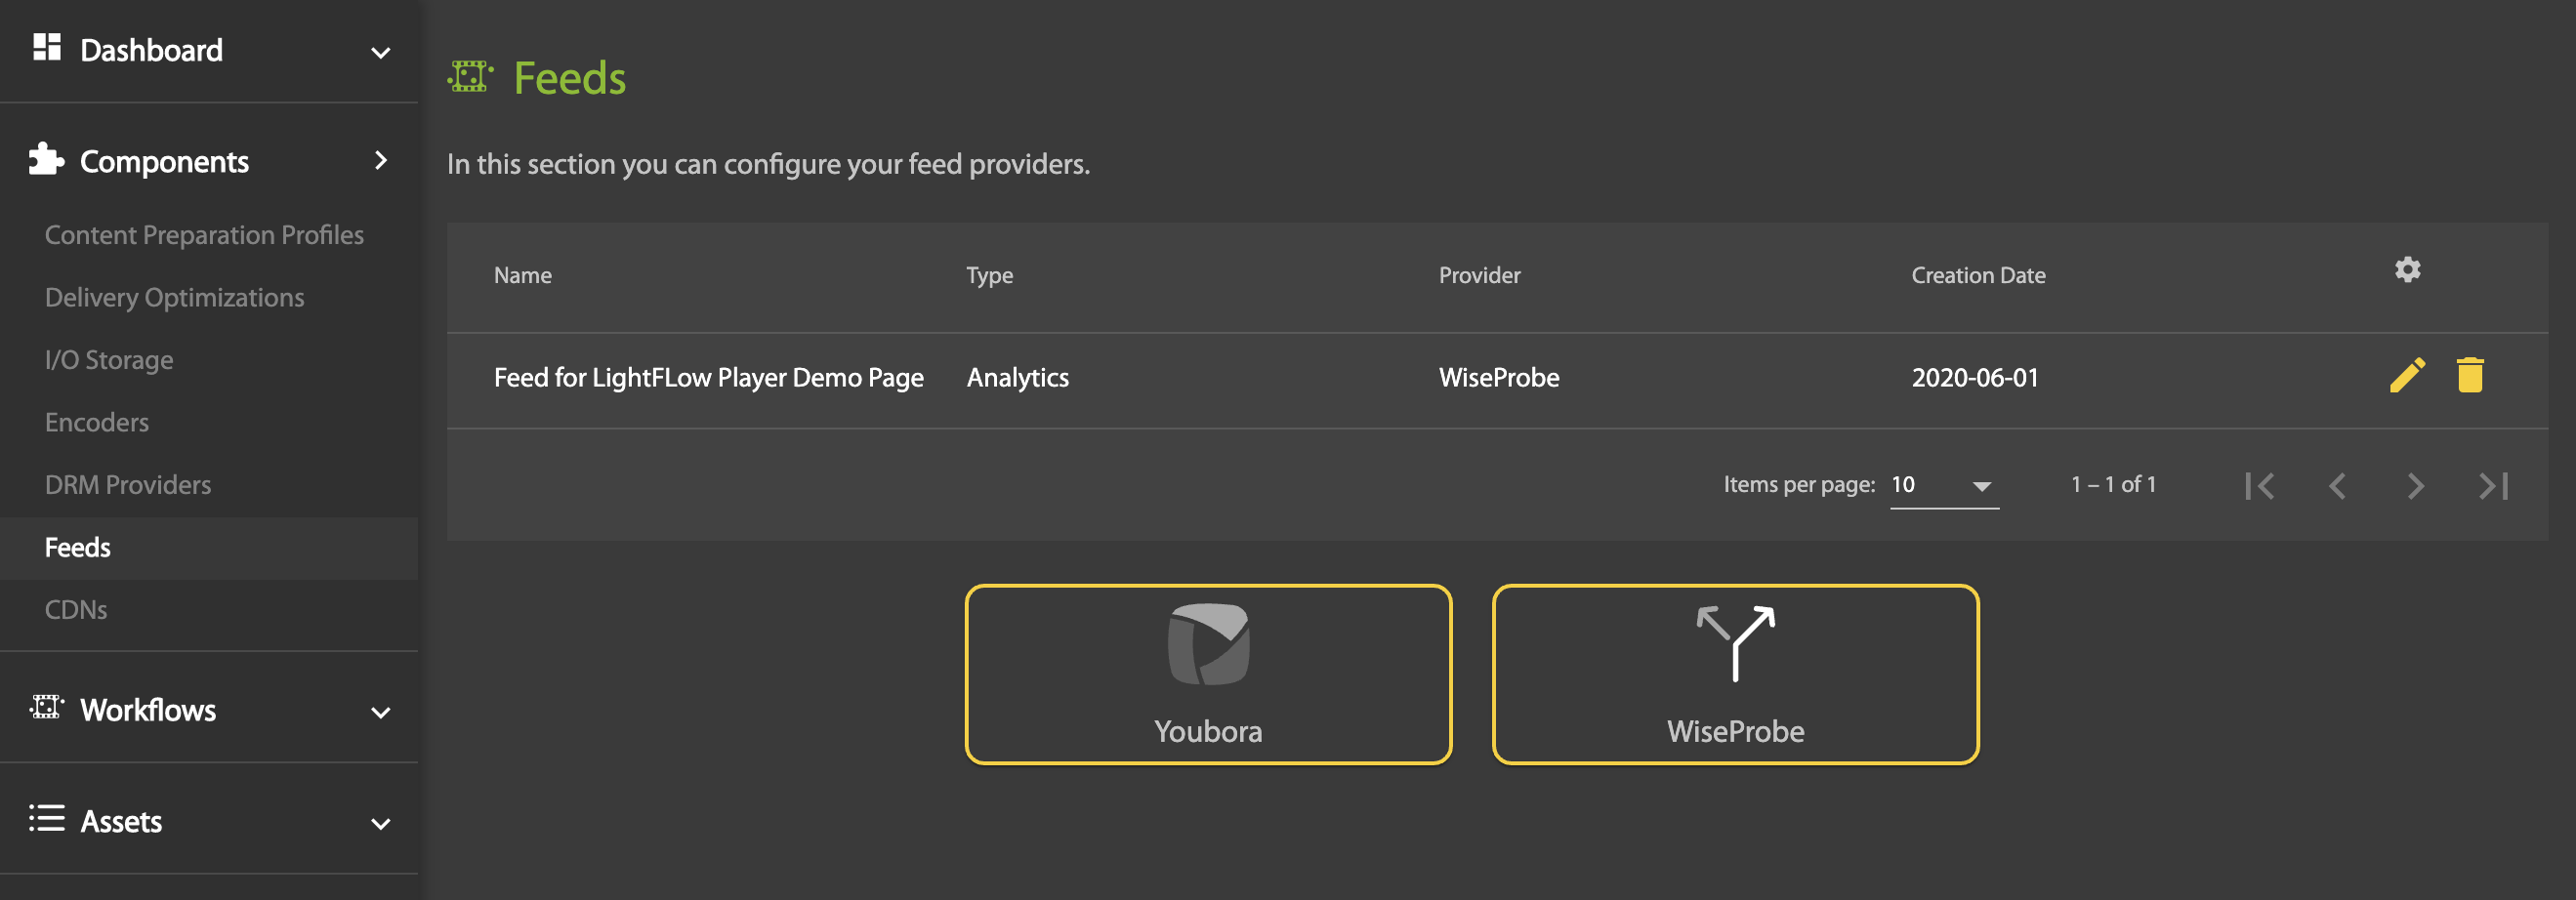Screen dimensions: 2576x900
Task: Select the Feed for LightFLow Player Demo Page row
Action: click(708, 378)
